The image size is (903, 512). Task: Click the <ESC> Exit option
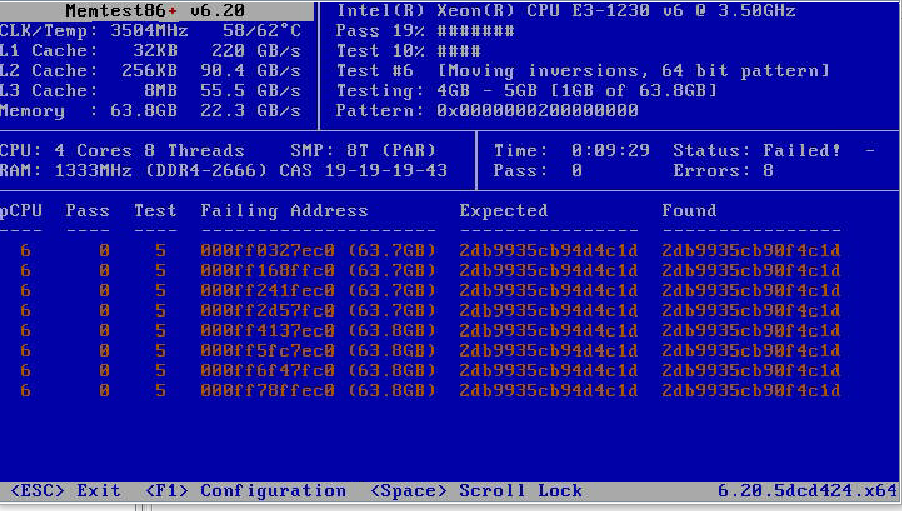coord(66,491)
